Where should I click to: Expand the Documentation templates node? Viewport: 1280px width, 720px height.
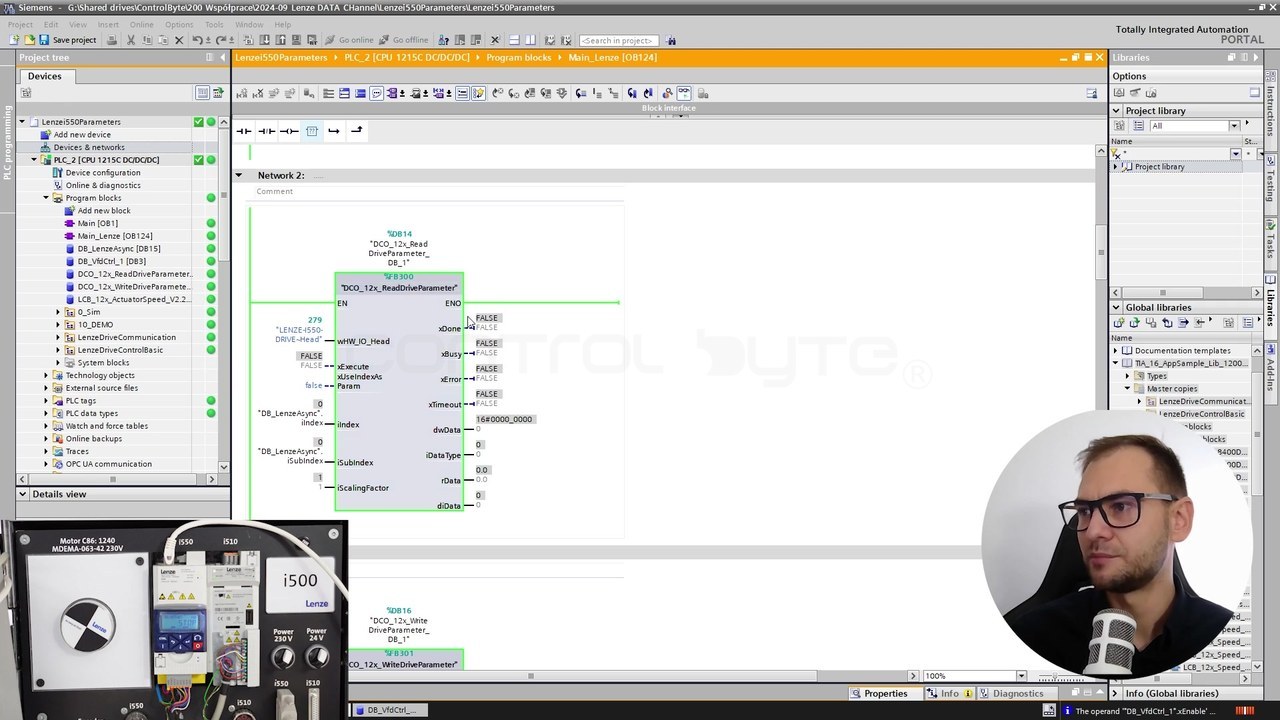click(1116, 351)
